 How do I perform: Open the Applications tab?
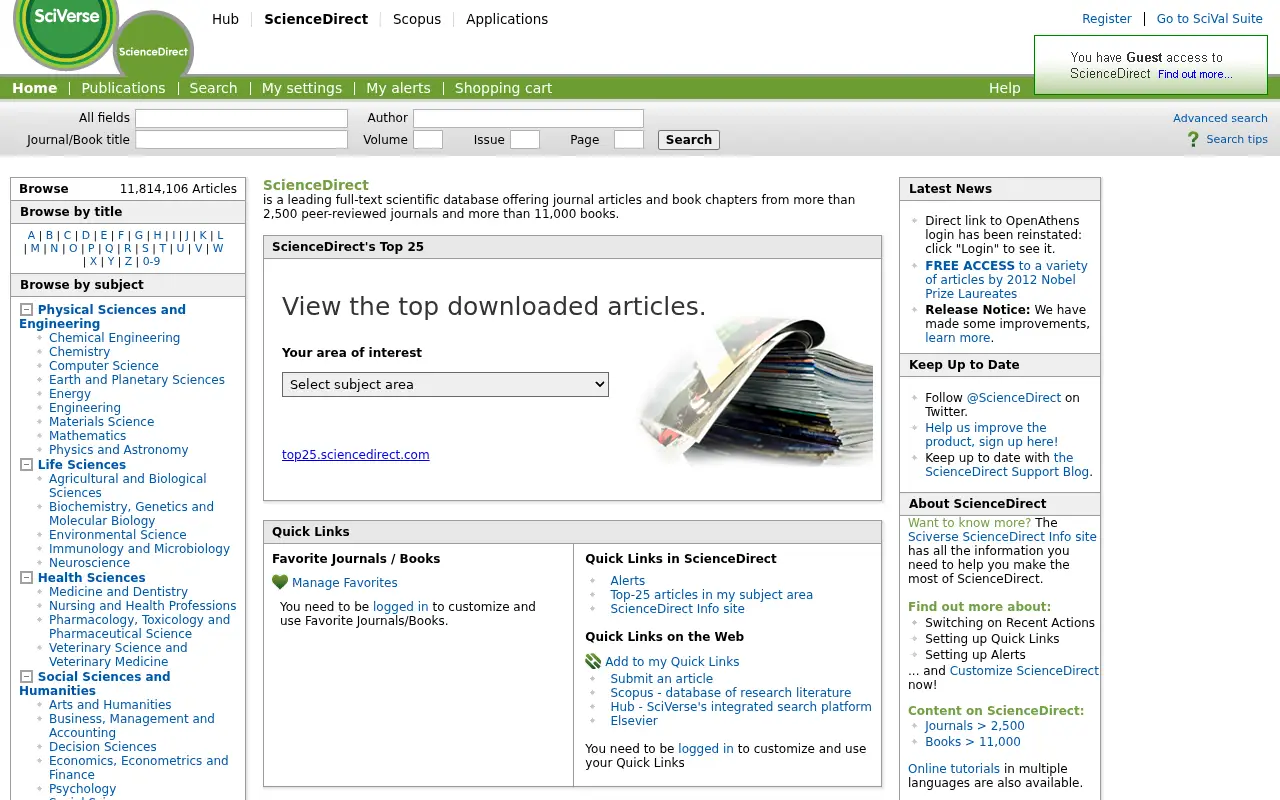pos(507,19)
